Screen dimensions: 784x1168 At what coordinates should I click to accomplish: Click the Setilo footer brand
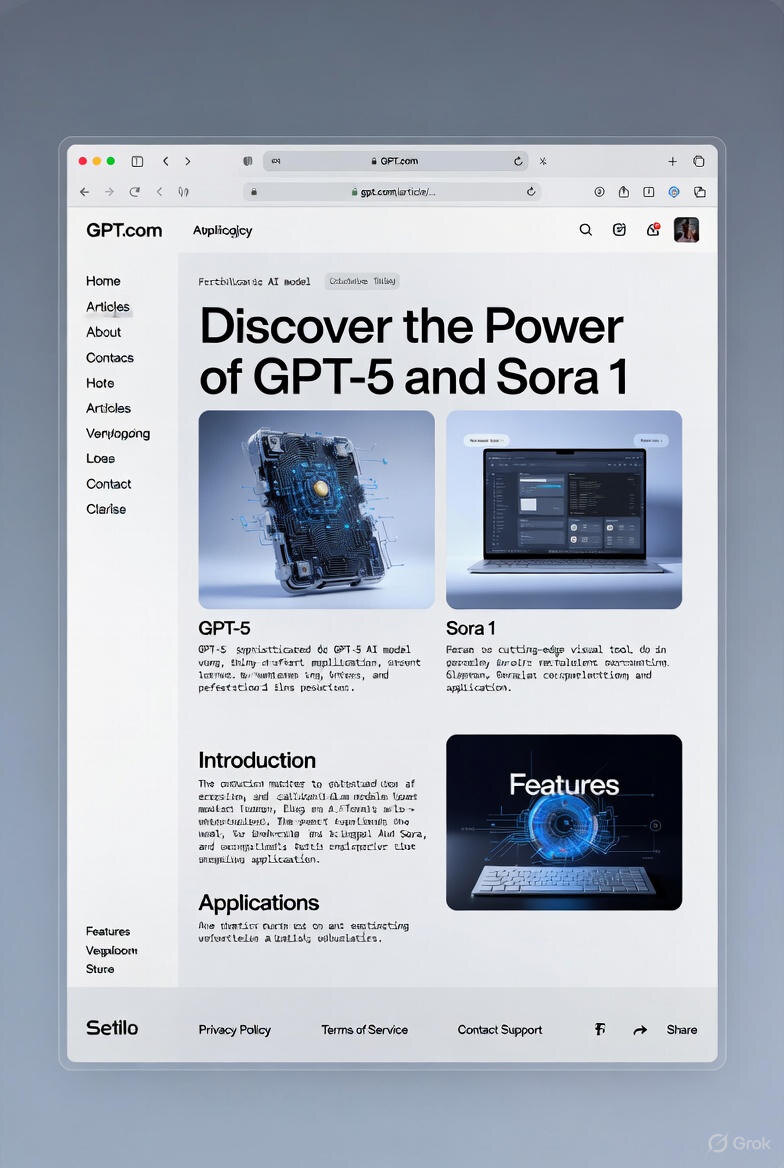112,1028
